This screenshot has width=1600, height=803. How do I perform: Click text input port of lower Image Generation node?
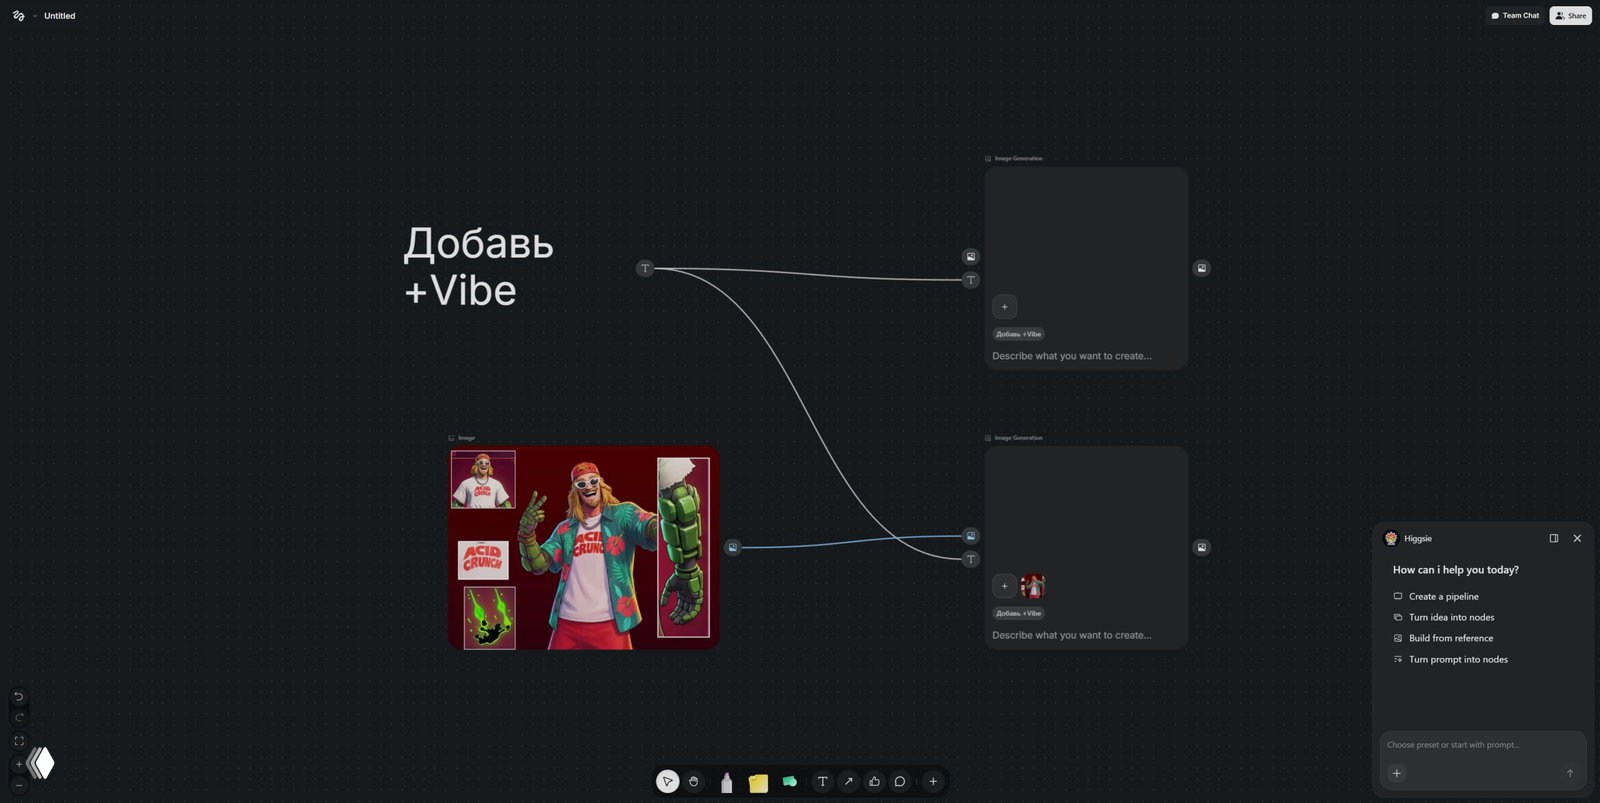(x=970, y=559)
